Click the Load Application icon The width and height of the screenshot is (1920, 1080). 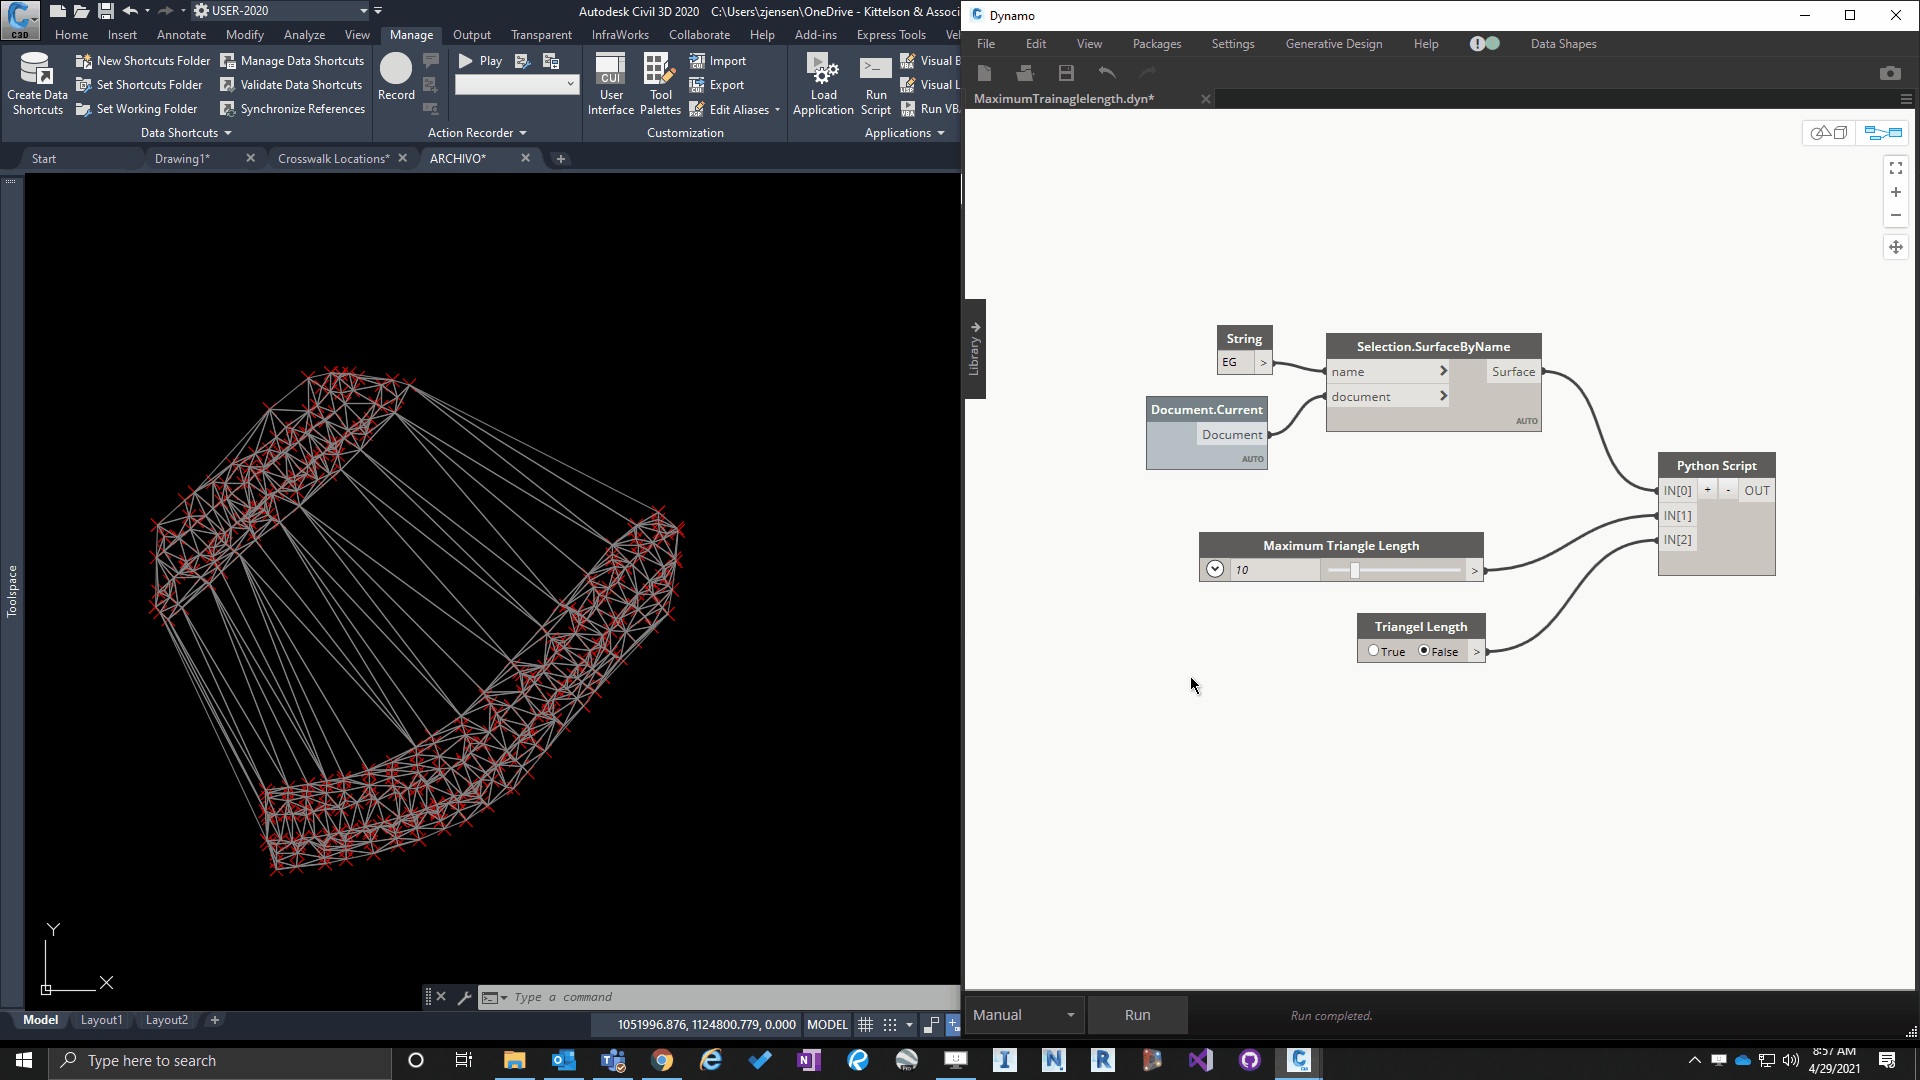(823, 84)
